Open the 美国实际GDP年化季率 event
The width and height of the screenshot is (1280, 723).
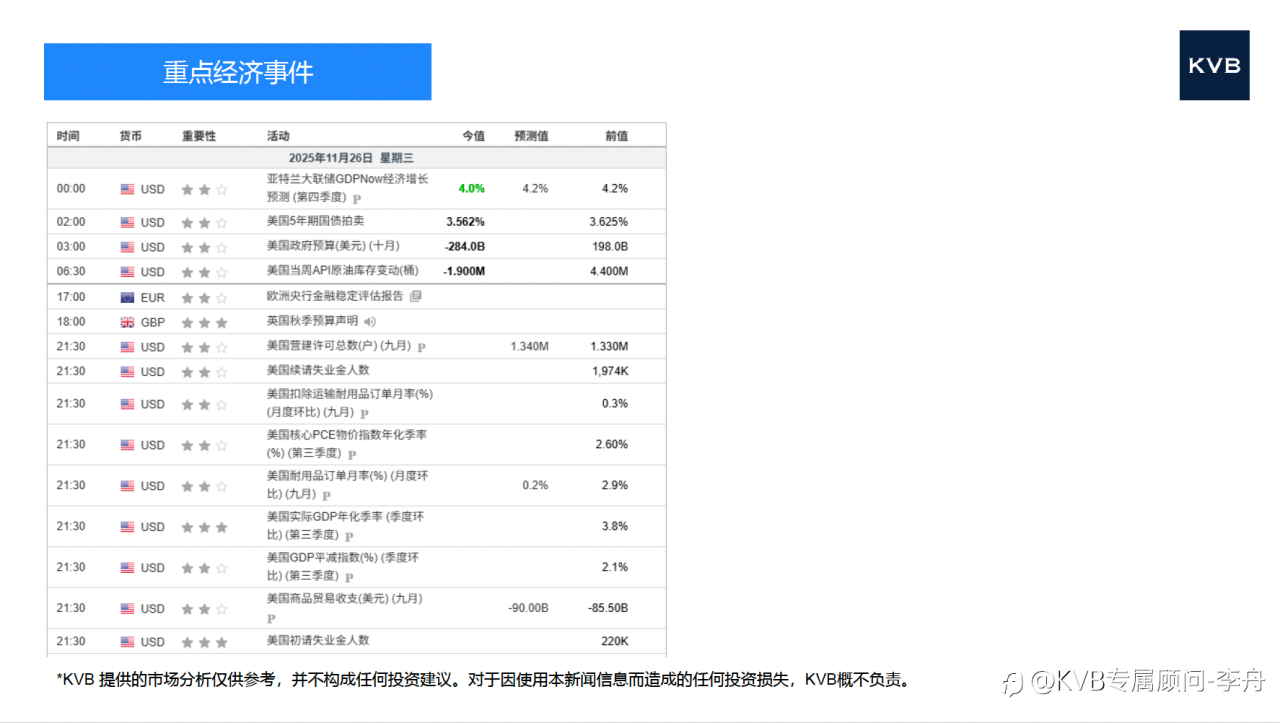(345, 526)
